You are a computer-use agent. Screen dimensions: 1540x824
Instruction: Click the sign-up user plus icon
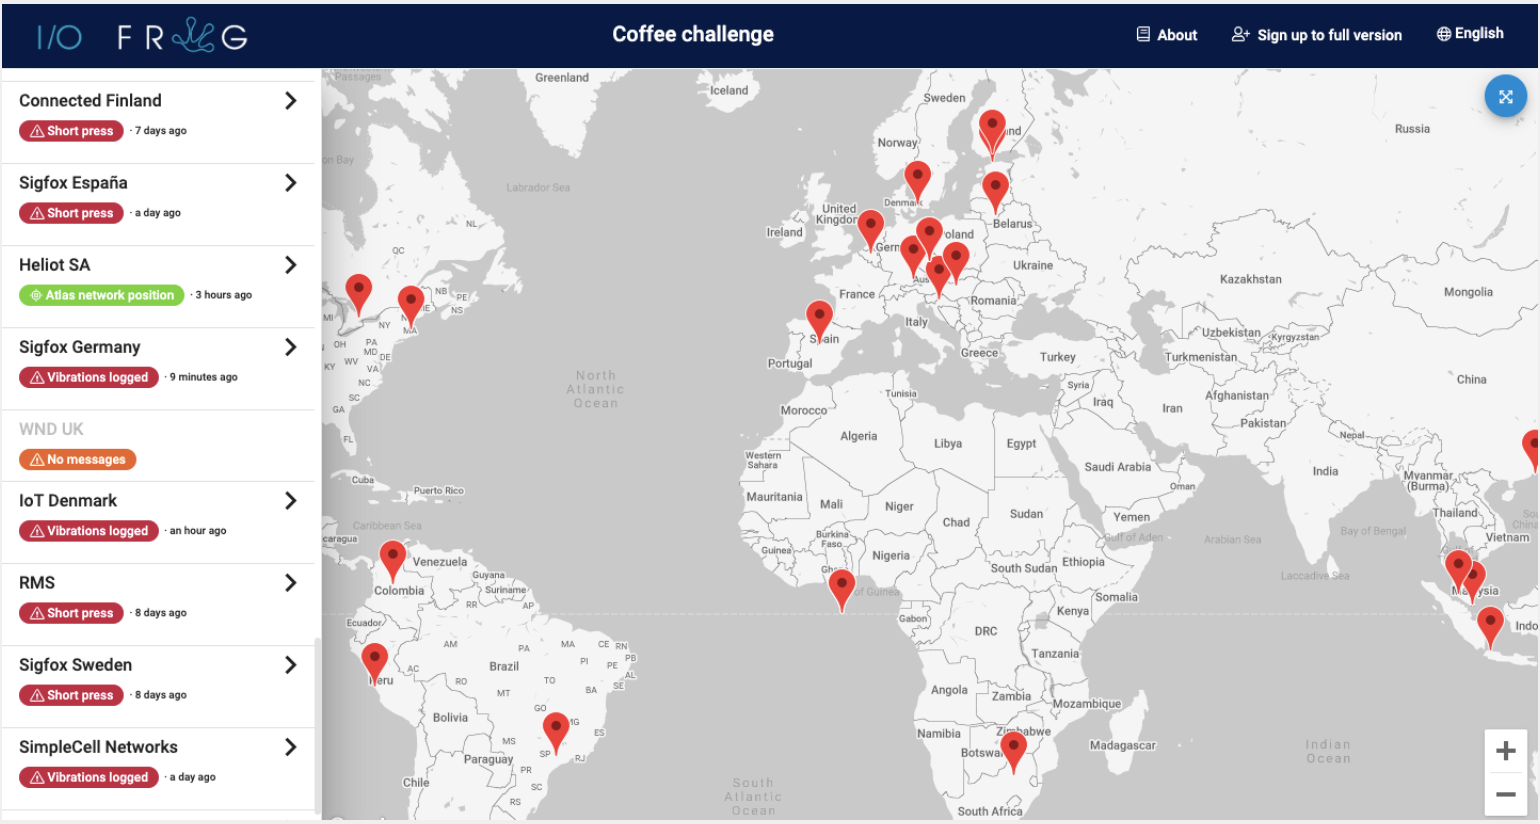(x=1241, y=34)
